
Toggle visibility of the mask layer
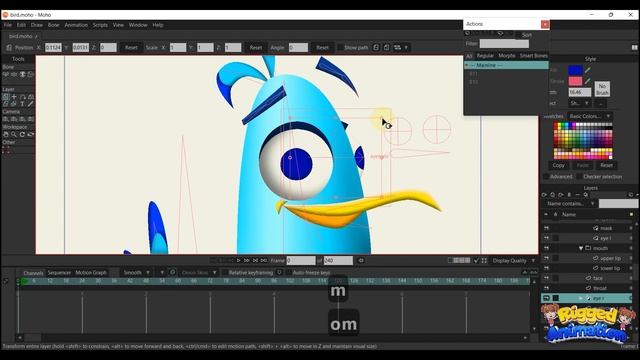point(546,228)
